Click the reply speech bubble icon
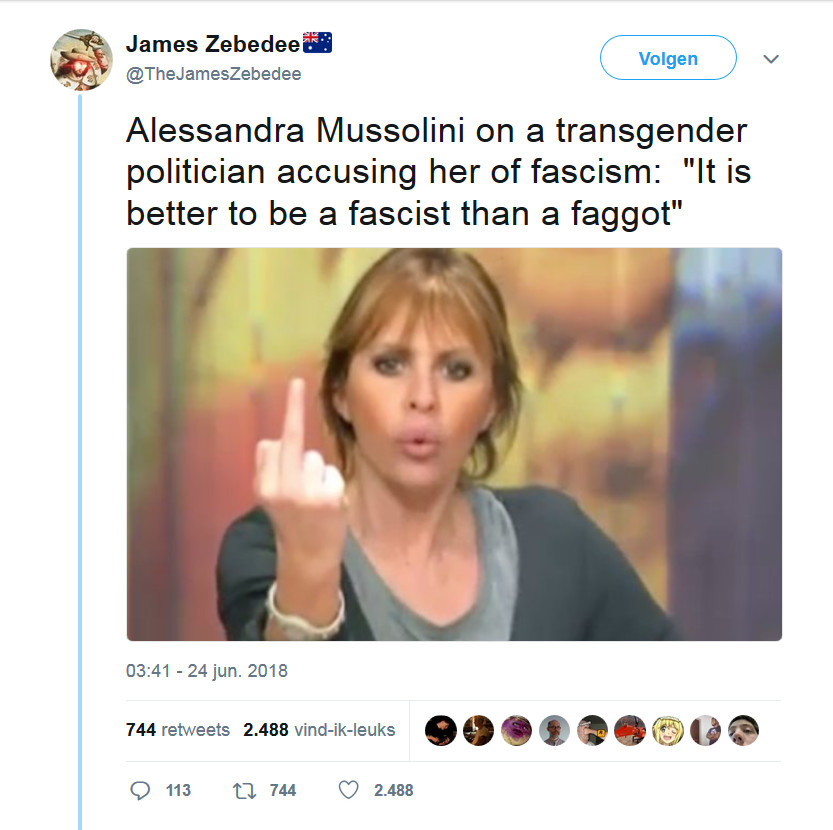This screenshot has width=833, height=830. click(x=140, y=790)
